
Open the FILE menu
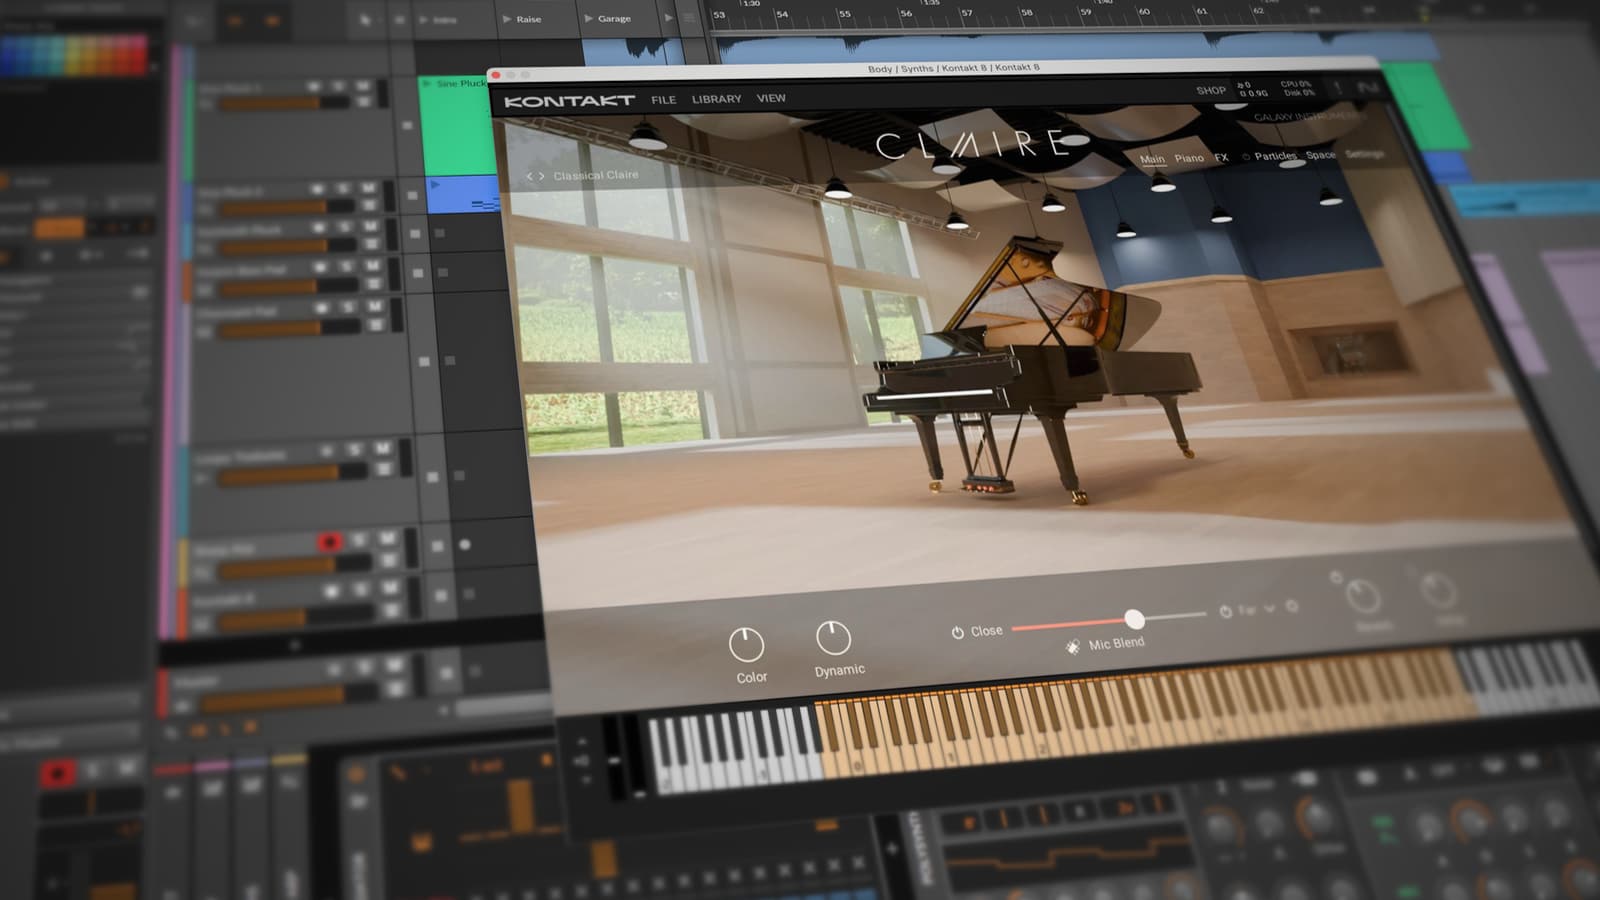coord(663,100)
